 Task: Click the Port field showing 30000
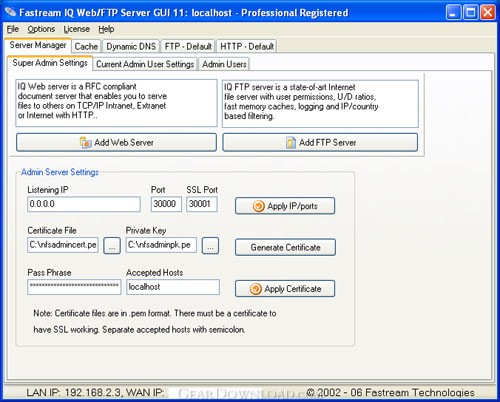point(166,204)
